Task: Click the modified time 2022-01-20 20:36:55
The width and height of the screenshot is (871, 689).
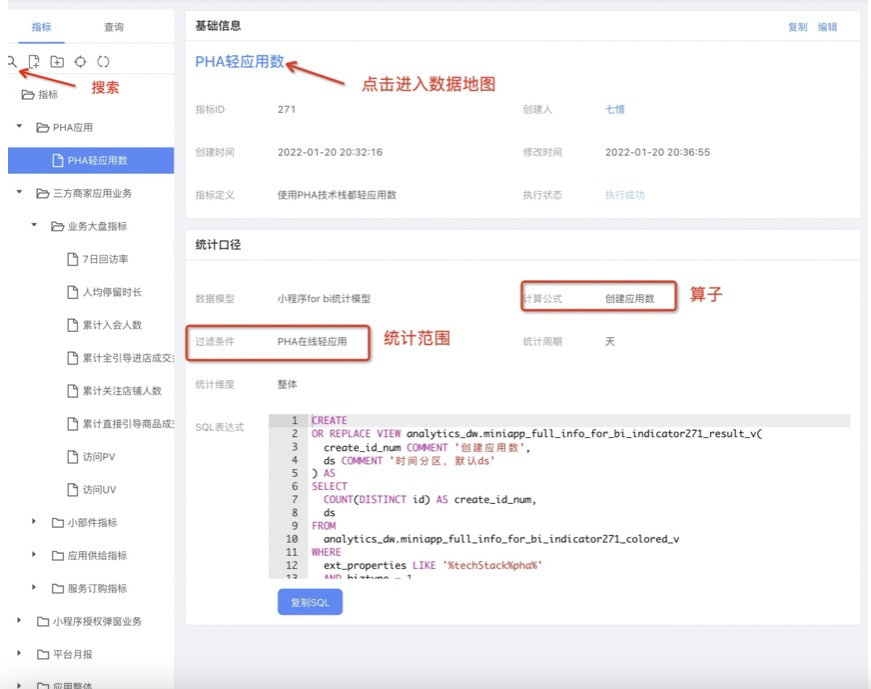Action: pos(658,152)
